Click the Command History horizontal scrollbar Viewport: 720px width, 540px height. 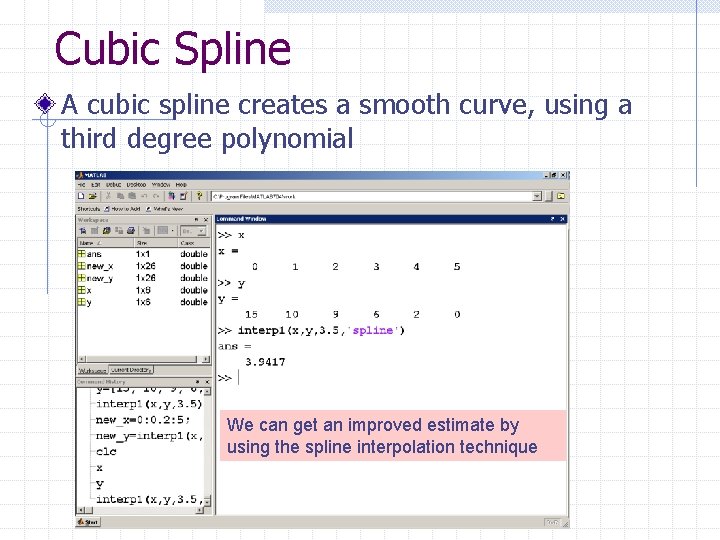pos(142,510)
